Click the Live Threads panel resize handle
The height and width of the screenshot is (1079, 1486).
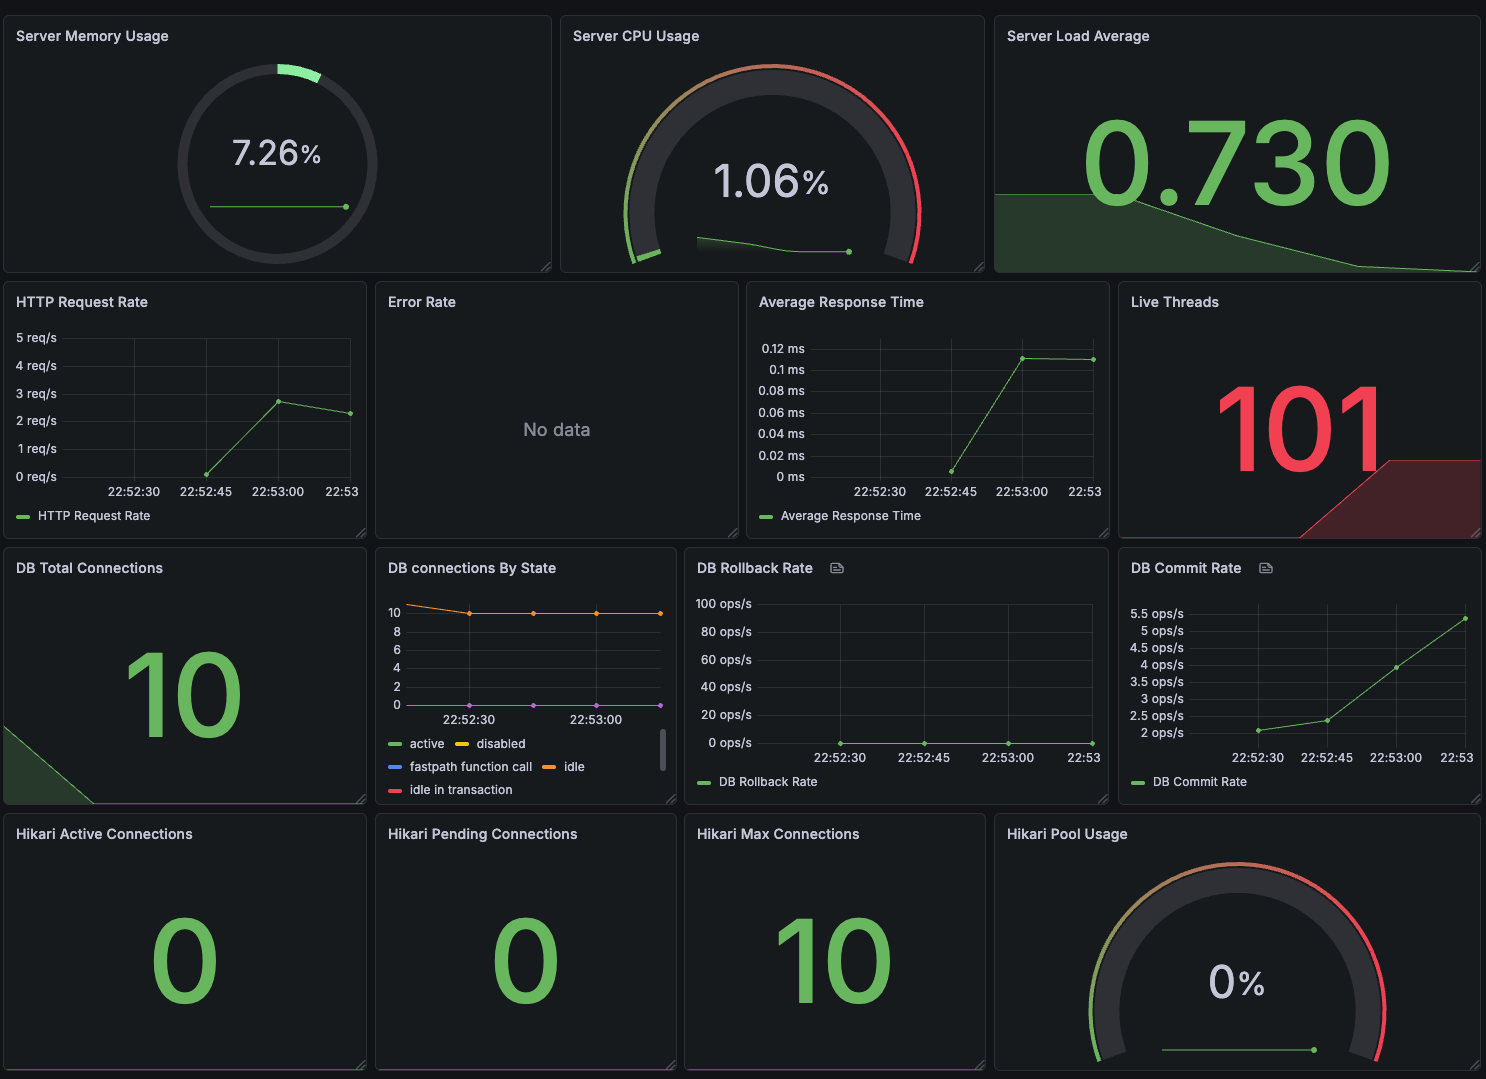tap(1474, 533)
